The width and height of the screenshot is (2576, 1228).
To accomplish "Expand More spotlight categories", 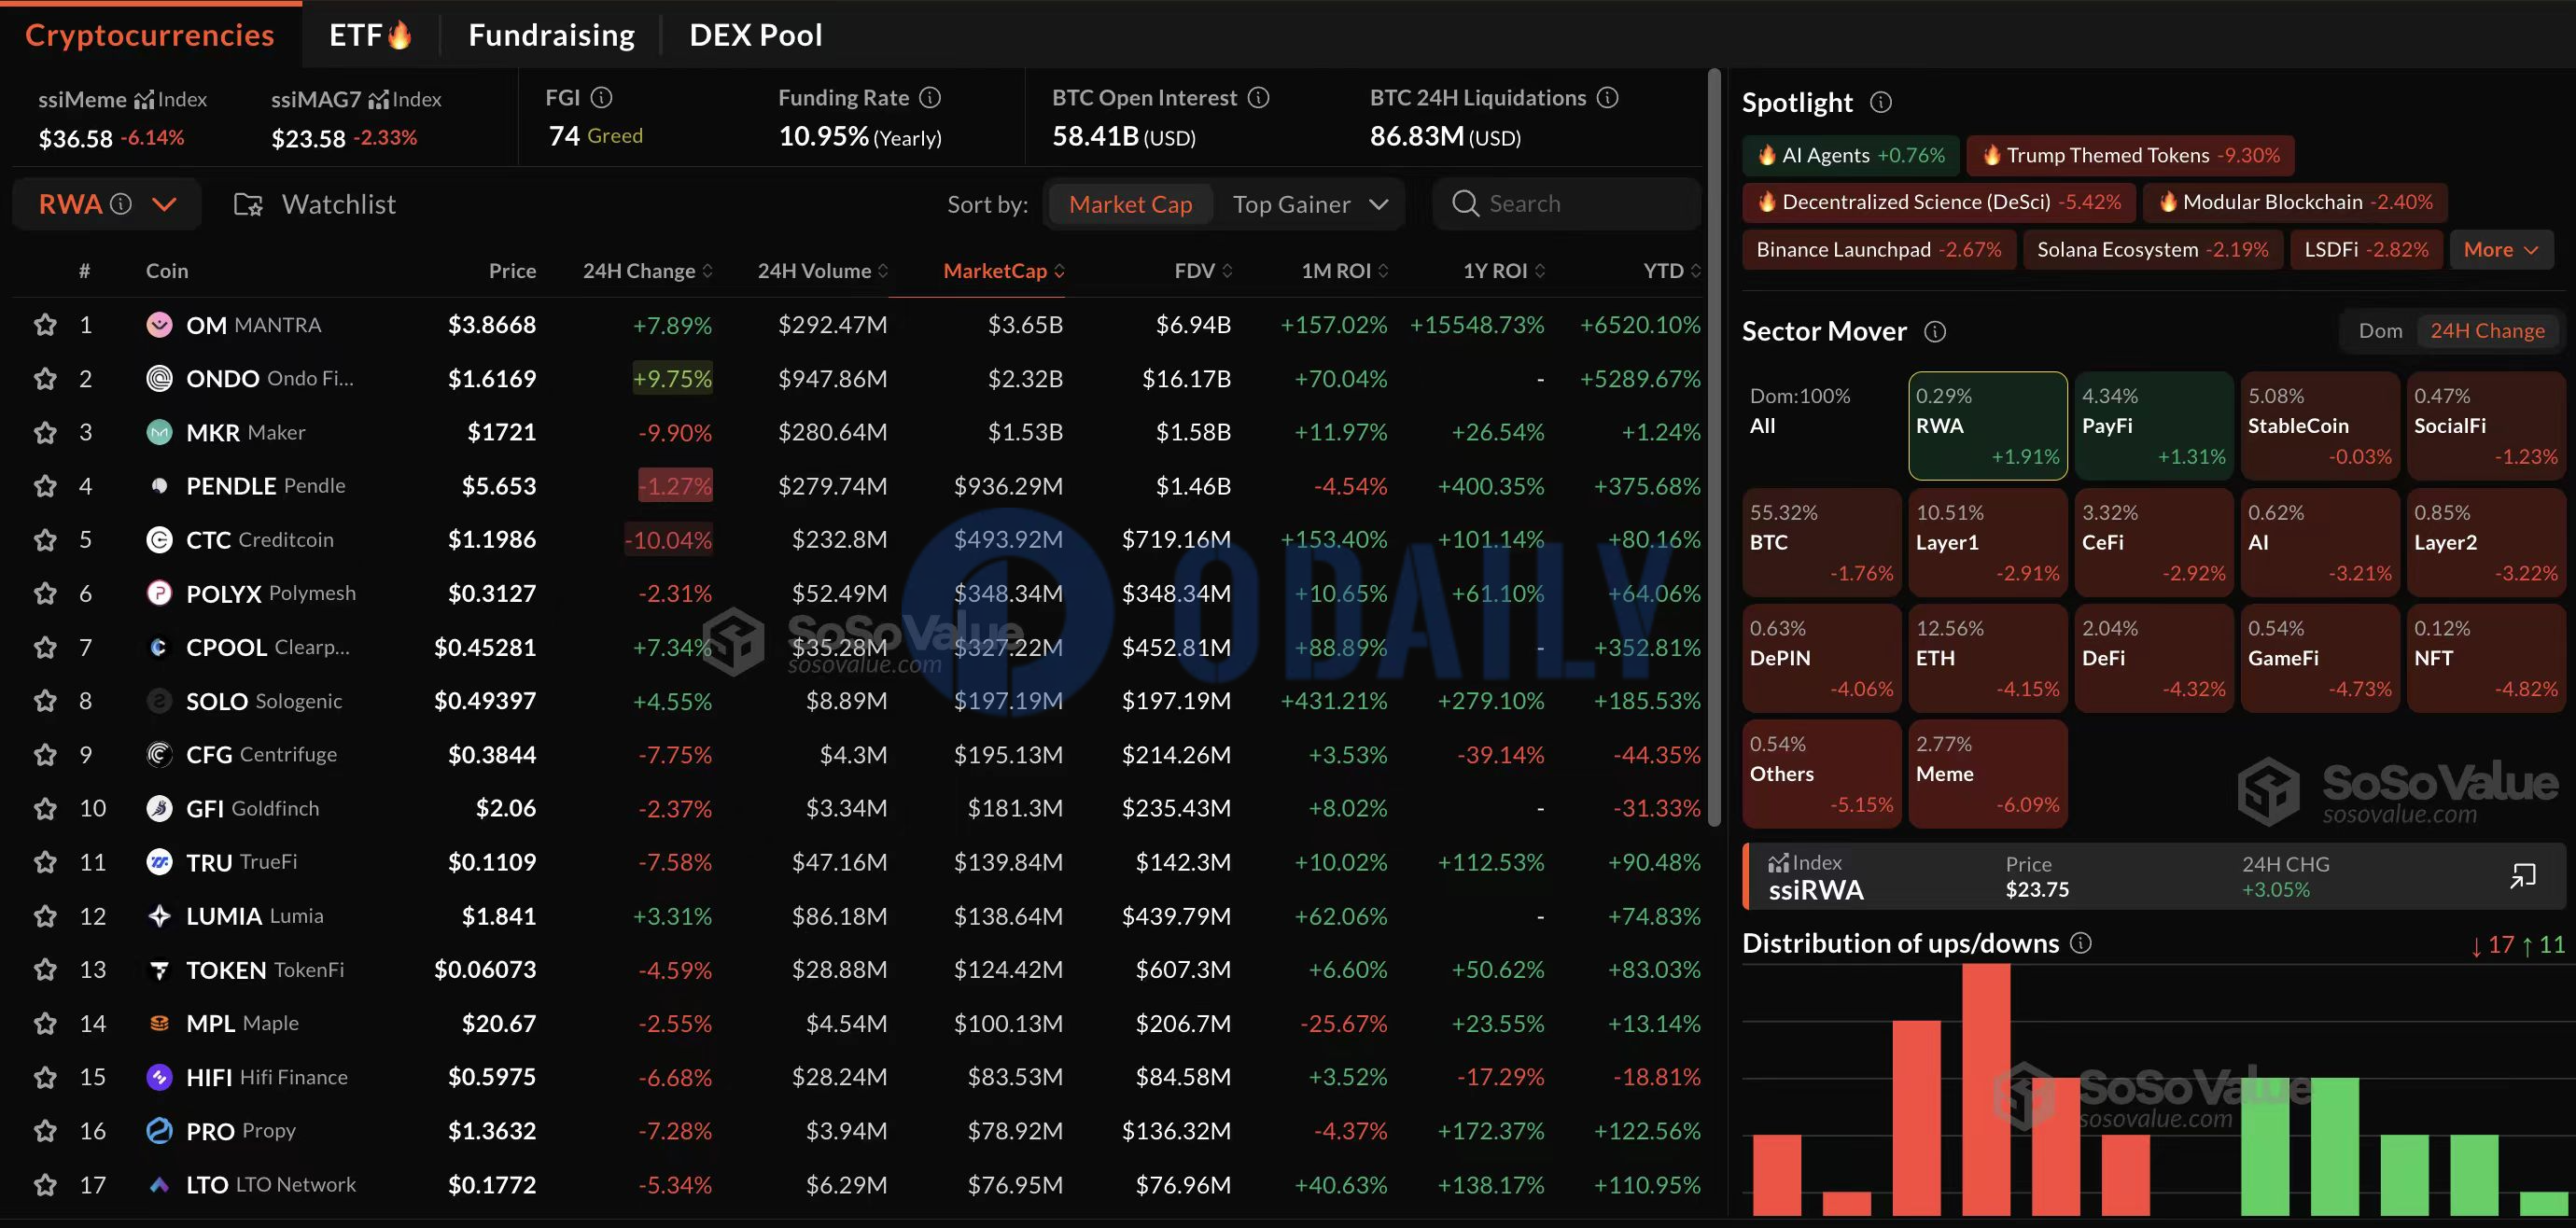I will click(2501, 250).
